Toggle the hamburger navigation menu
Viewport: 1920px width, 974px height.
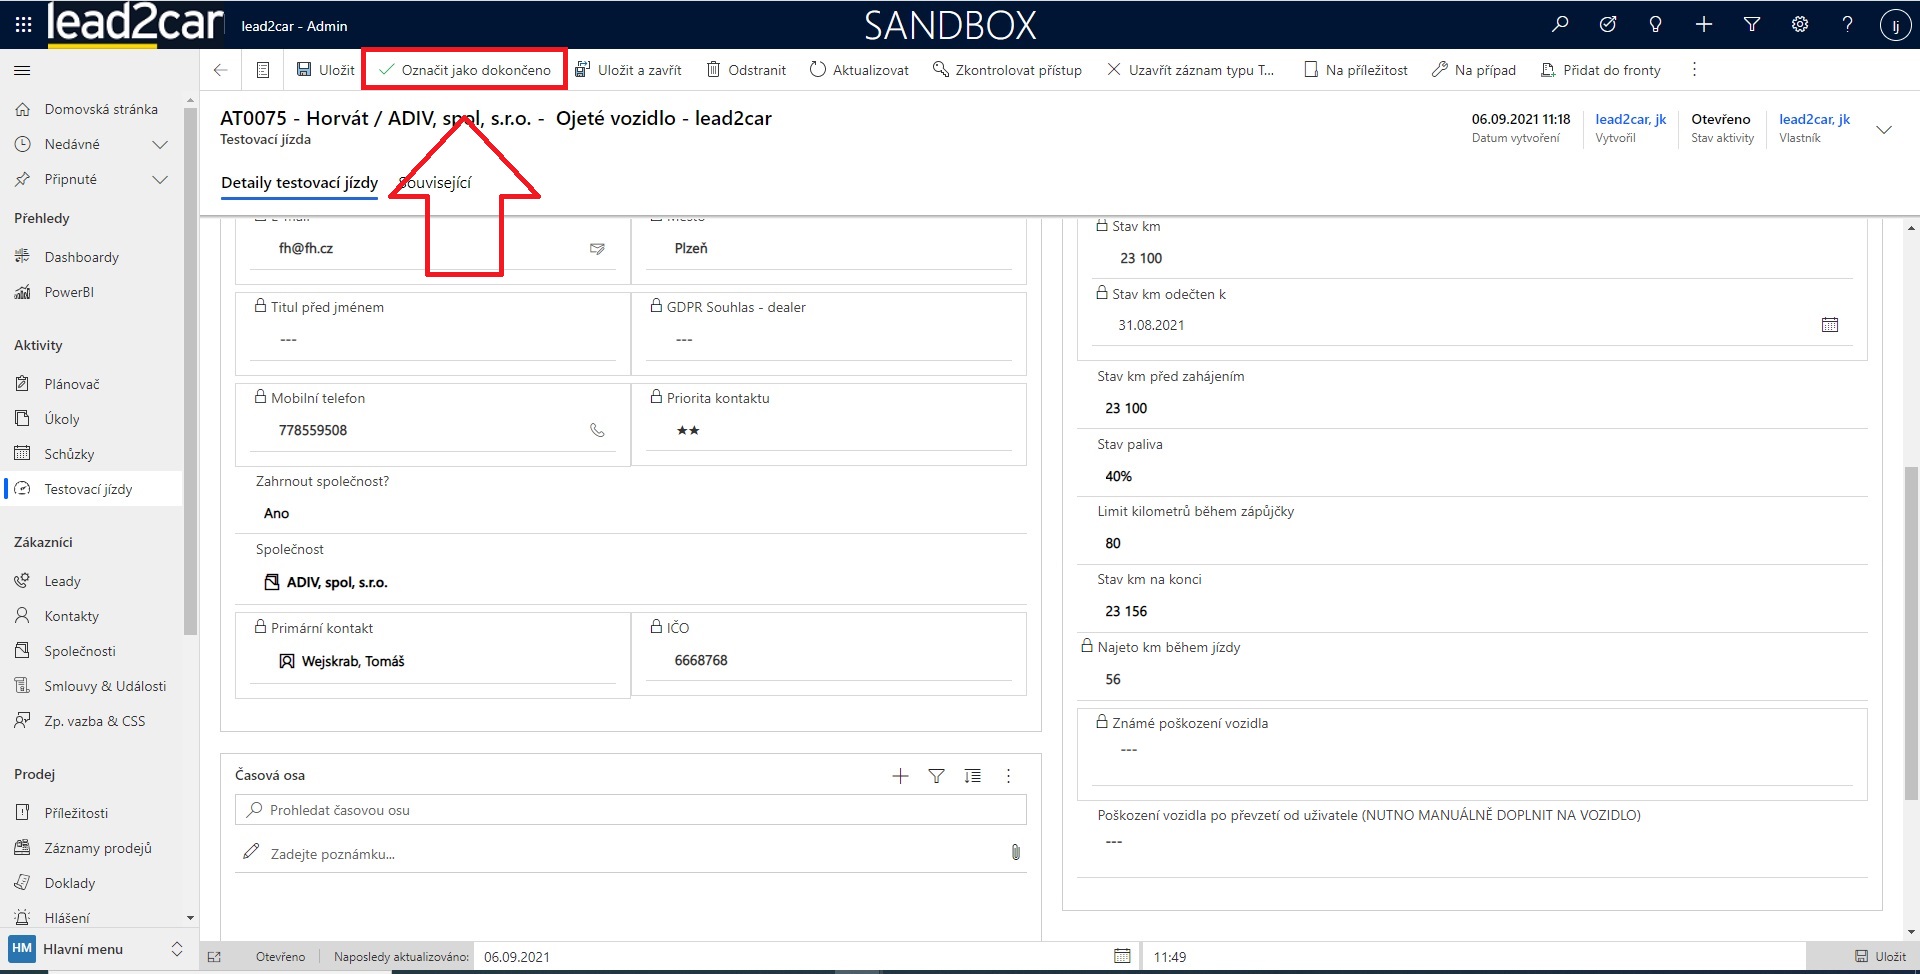[22, 70]
